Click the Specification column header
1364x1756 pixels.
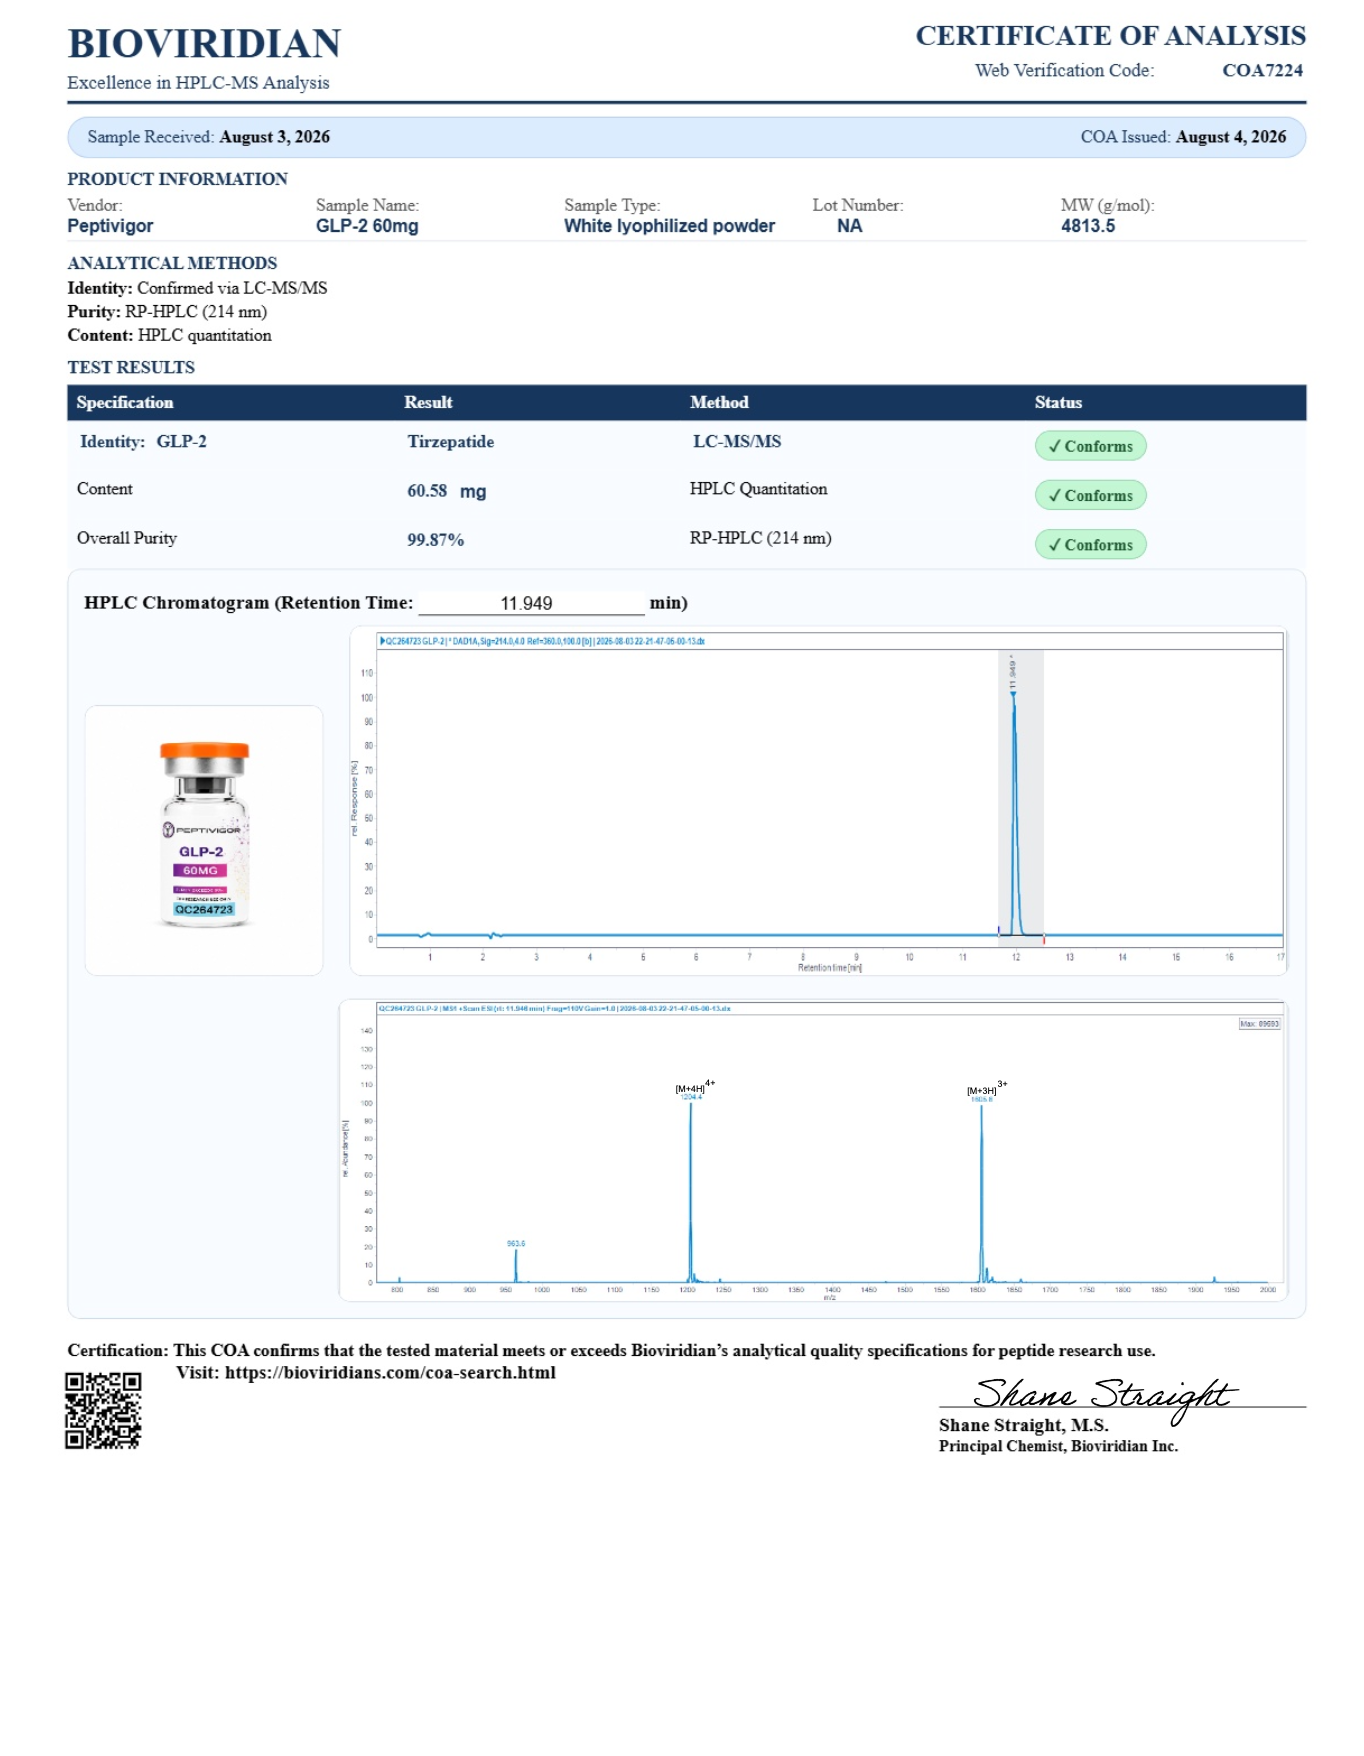(125, 402)
